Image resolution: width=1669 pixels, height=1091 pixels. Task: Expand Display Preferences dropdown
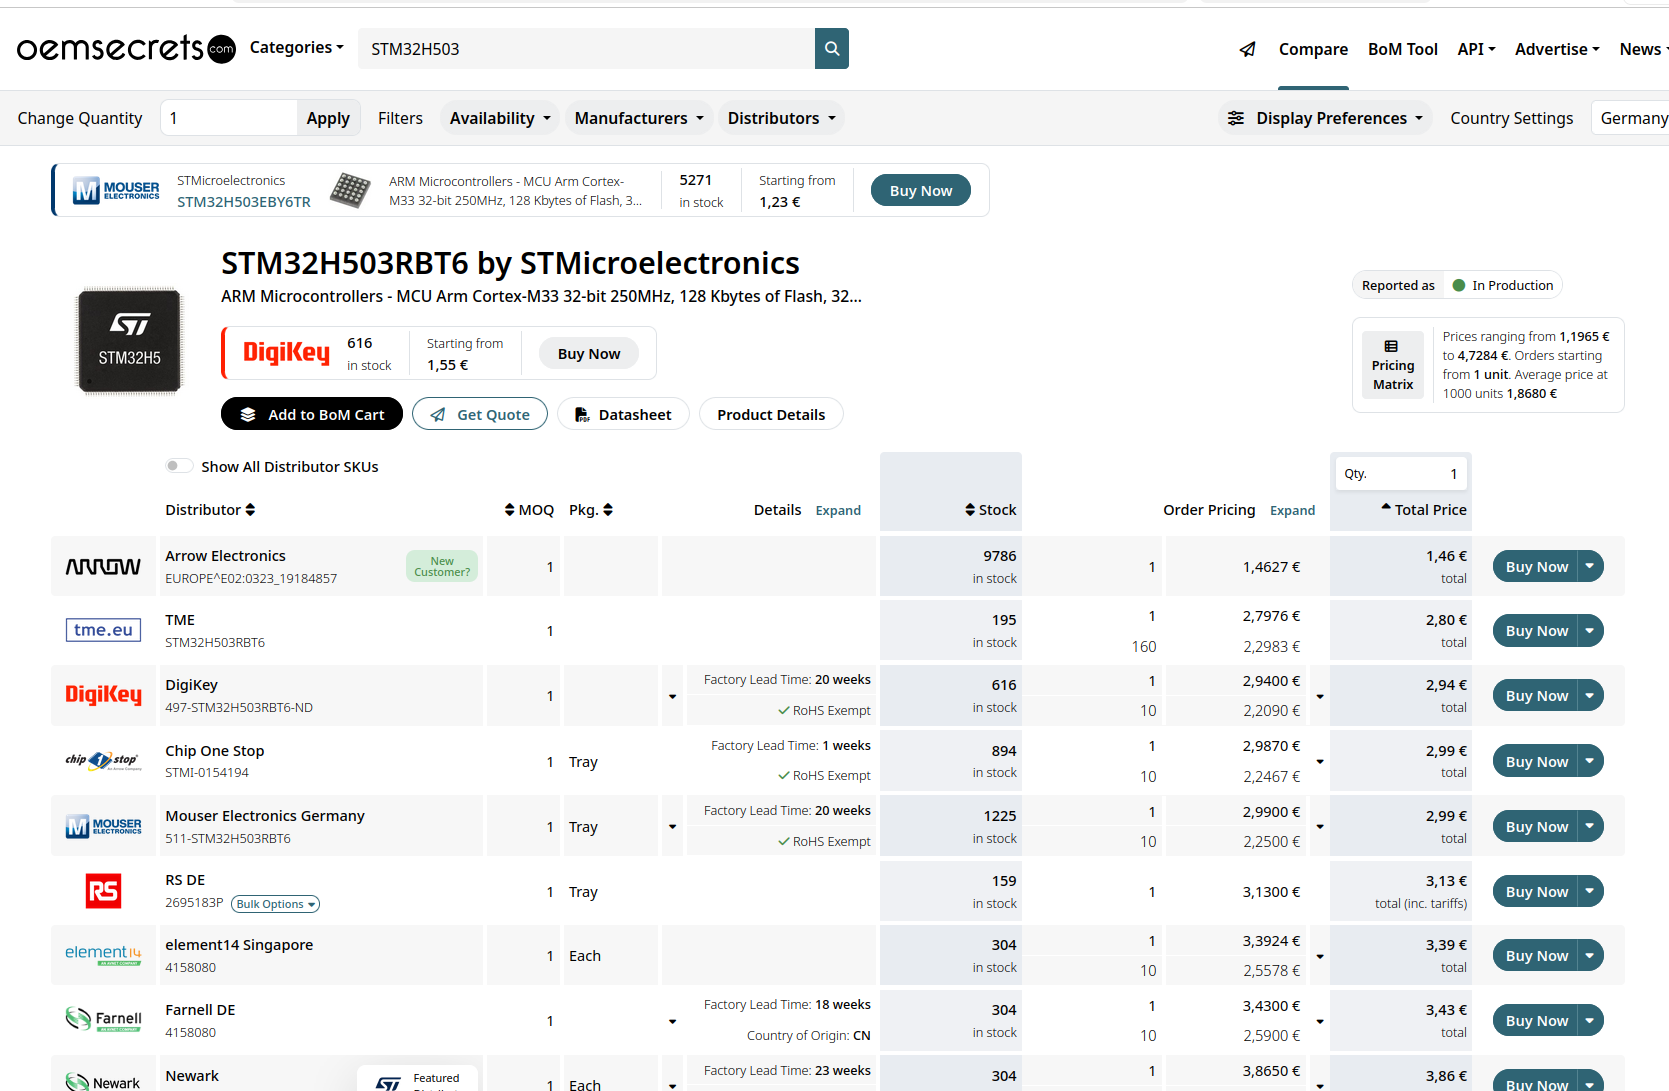[x=1325, y=118]
